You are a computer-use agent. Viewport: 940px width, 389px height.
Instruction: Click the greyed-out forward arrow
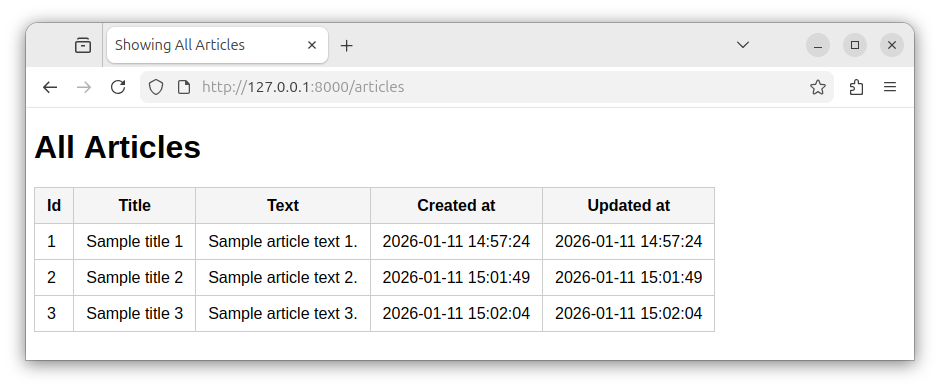[x=84, y=88]
